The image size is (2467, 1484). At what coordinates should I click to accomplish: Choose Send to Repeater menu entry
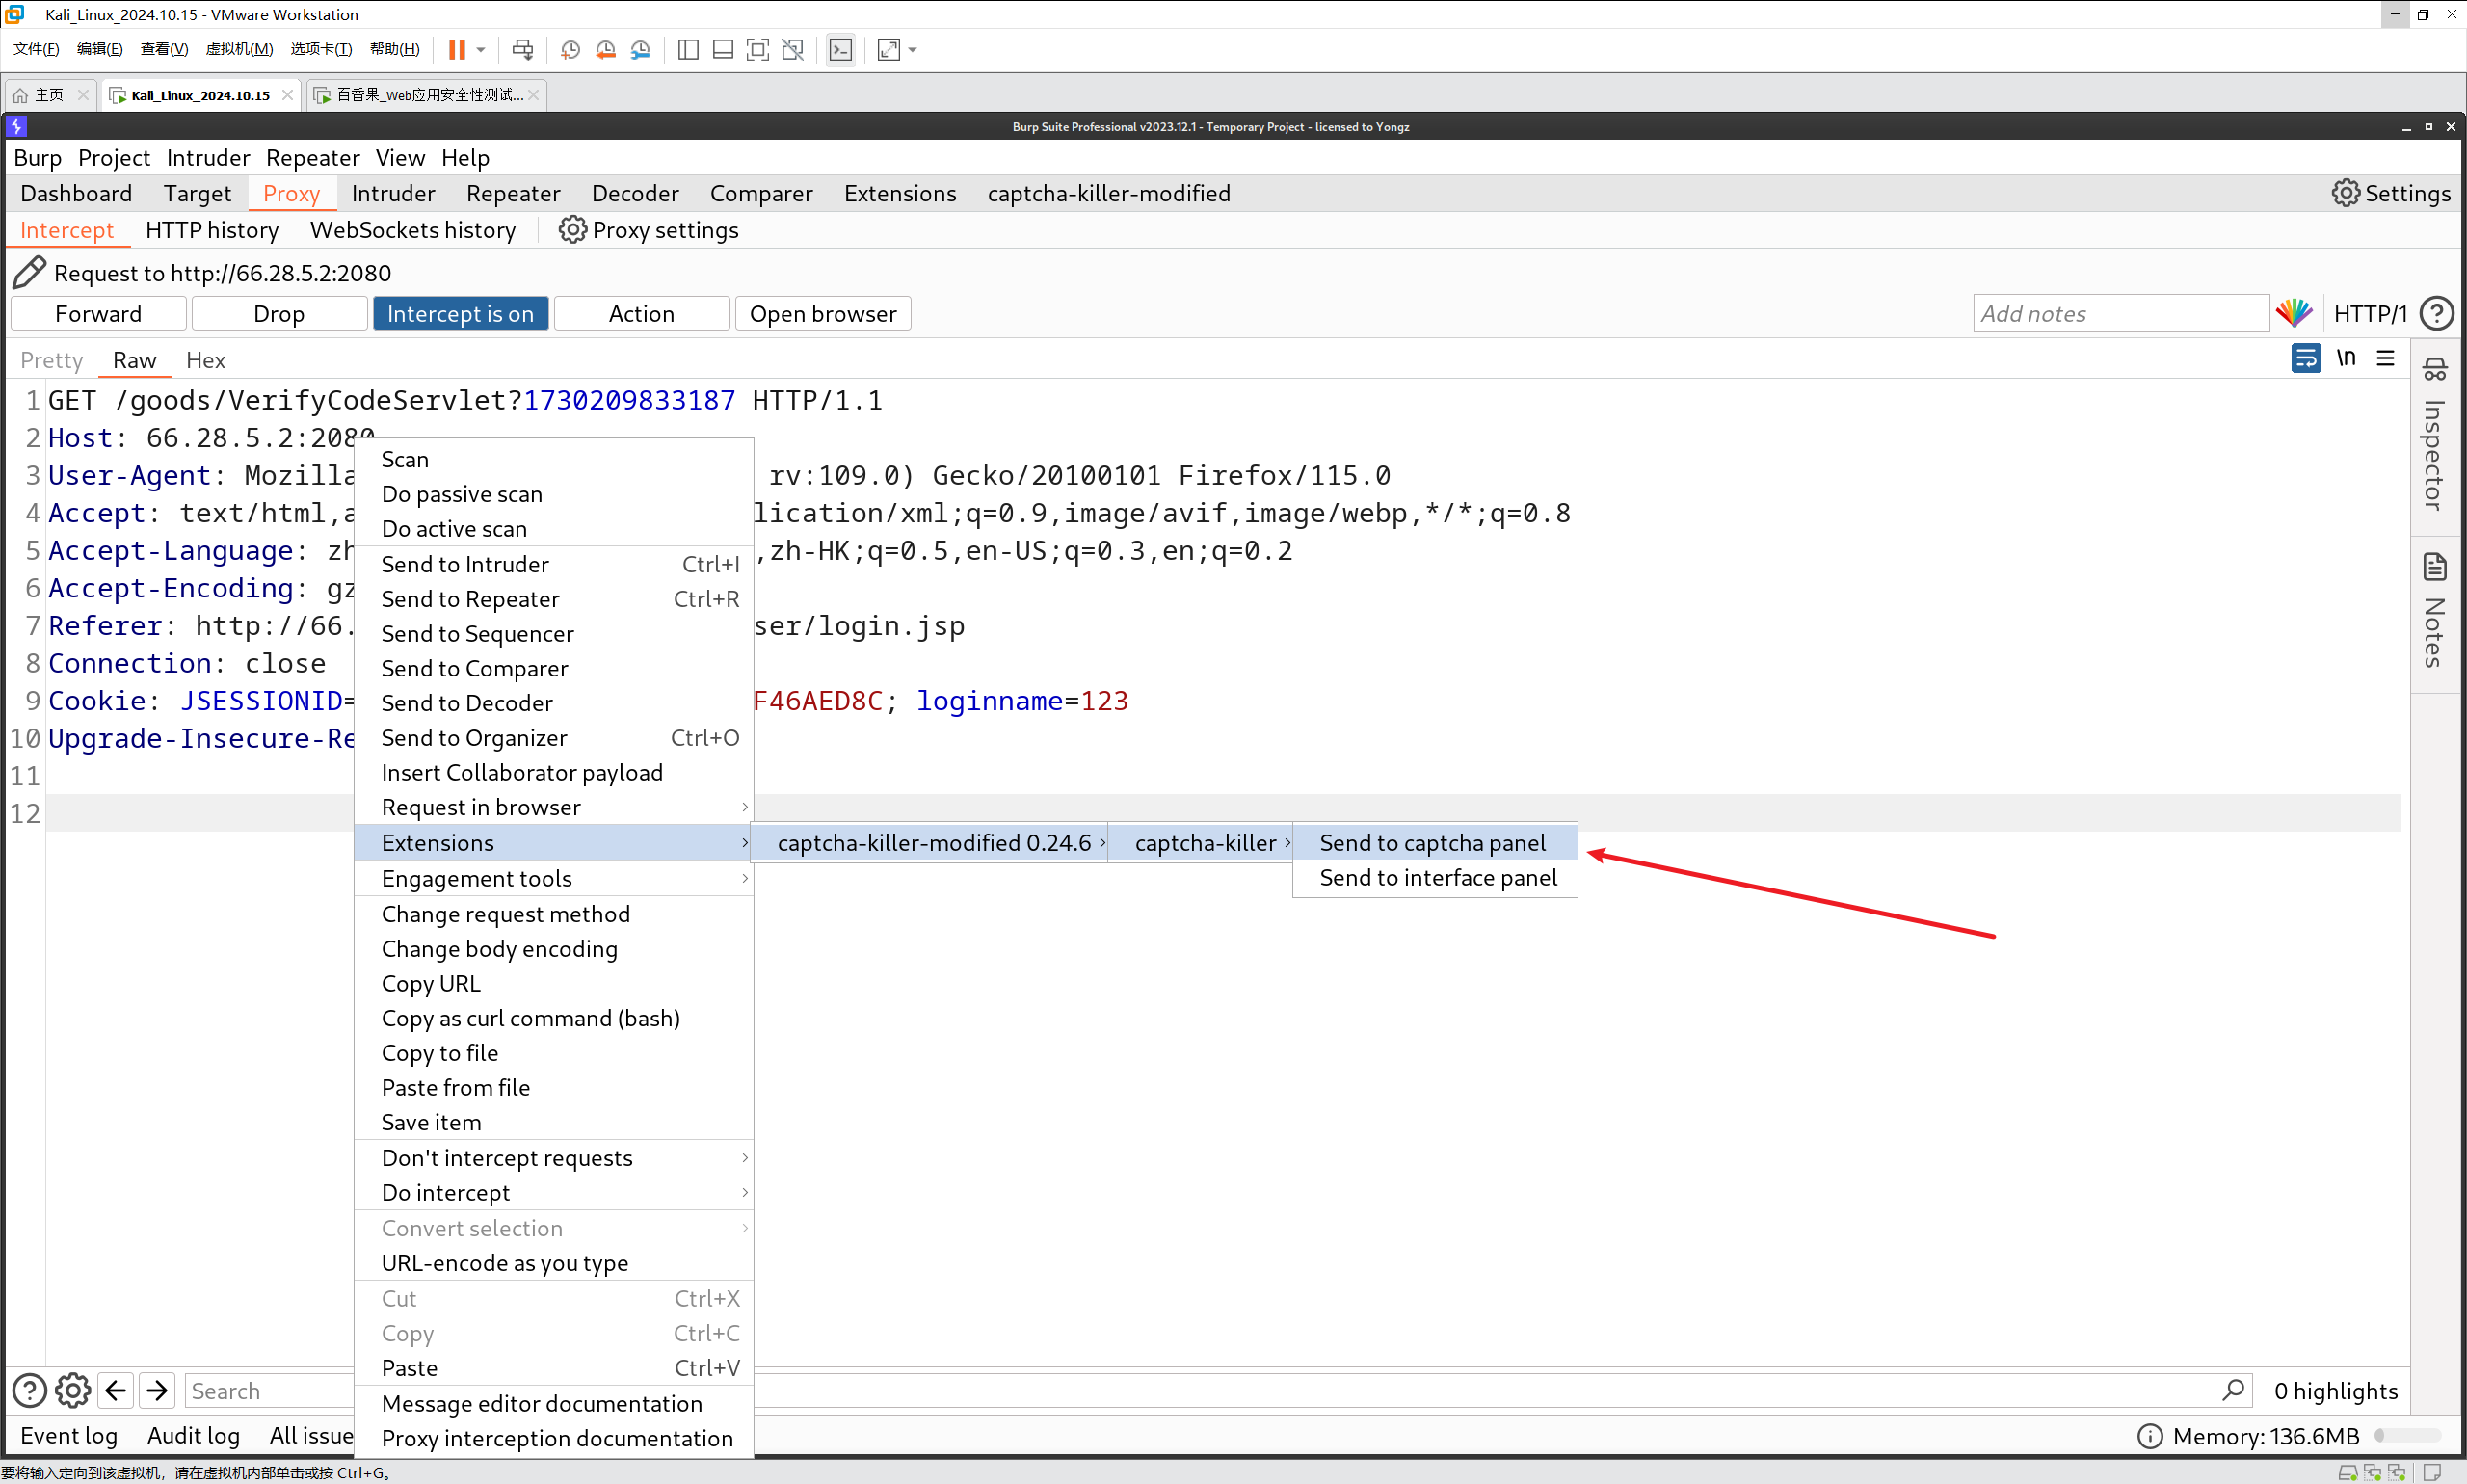pyautogui.click(x=554, y=598)
